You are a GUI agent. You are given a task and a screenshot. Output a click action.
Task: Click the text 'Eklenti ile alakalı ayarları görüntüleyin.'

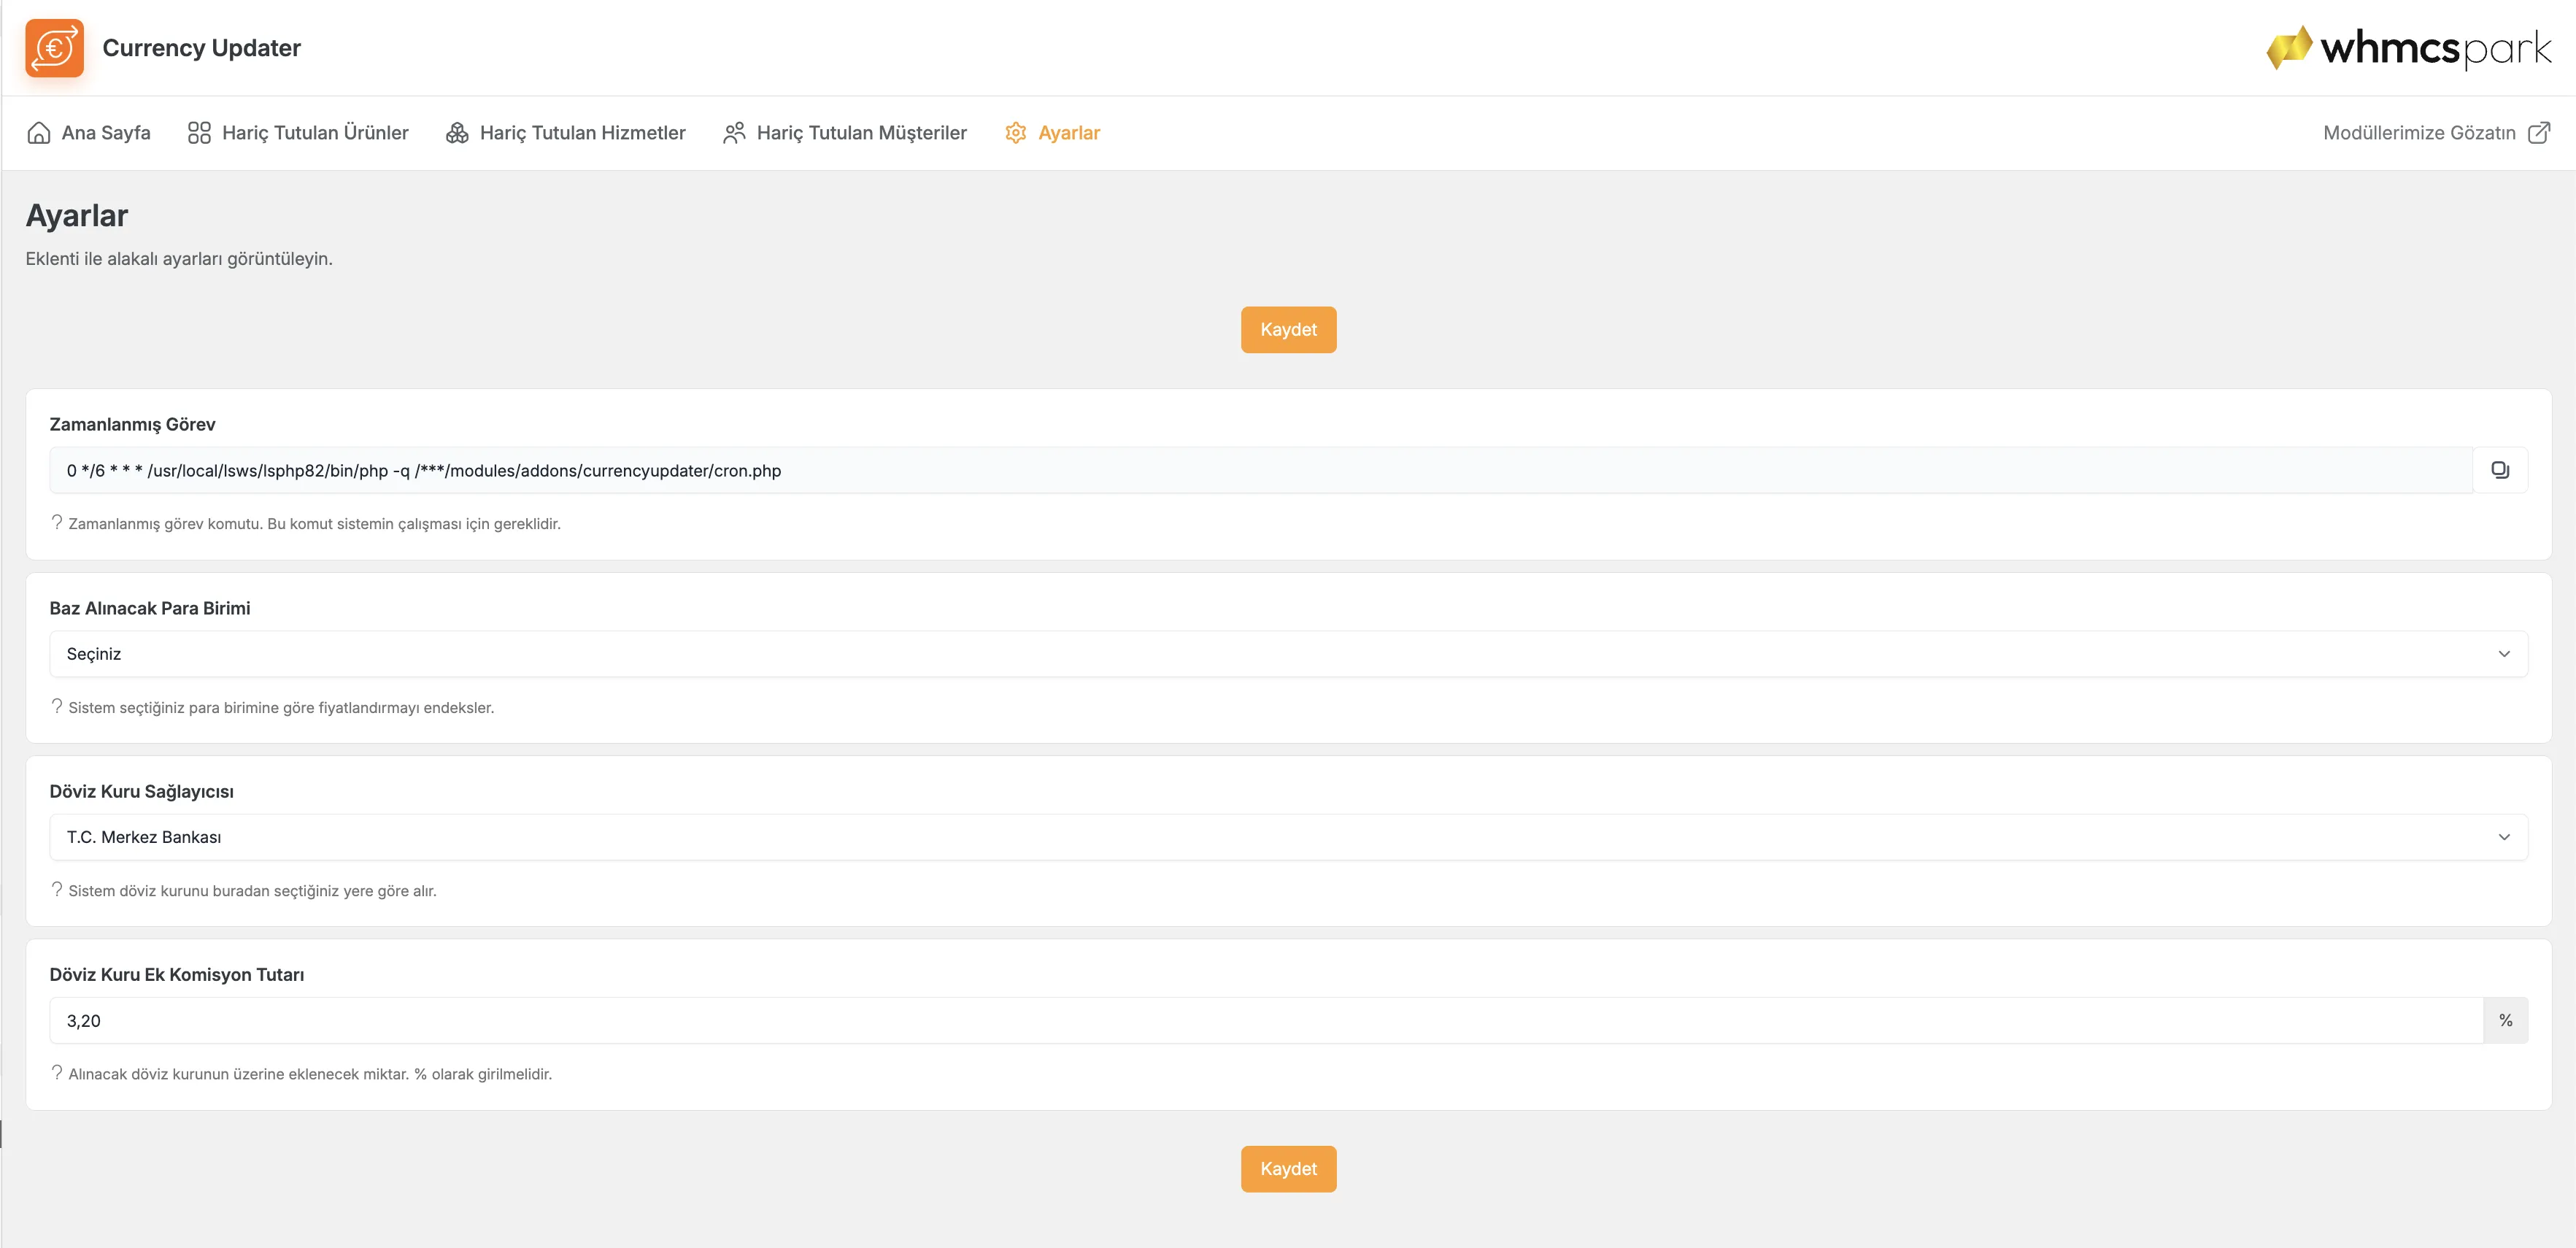pos(179,259)
